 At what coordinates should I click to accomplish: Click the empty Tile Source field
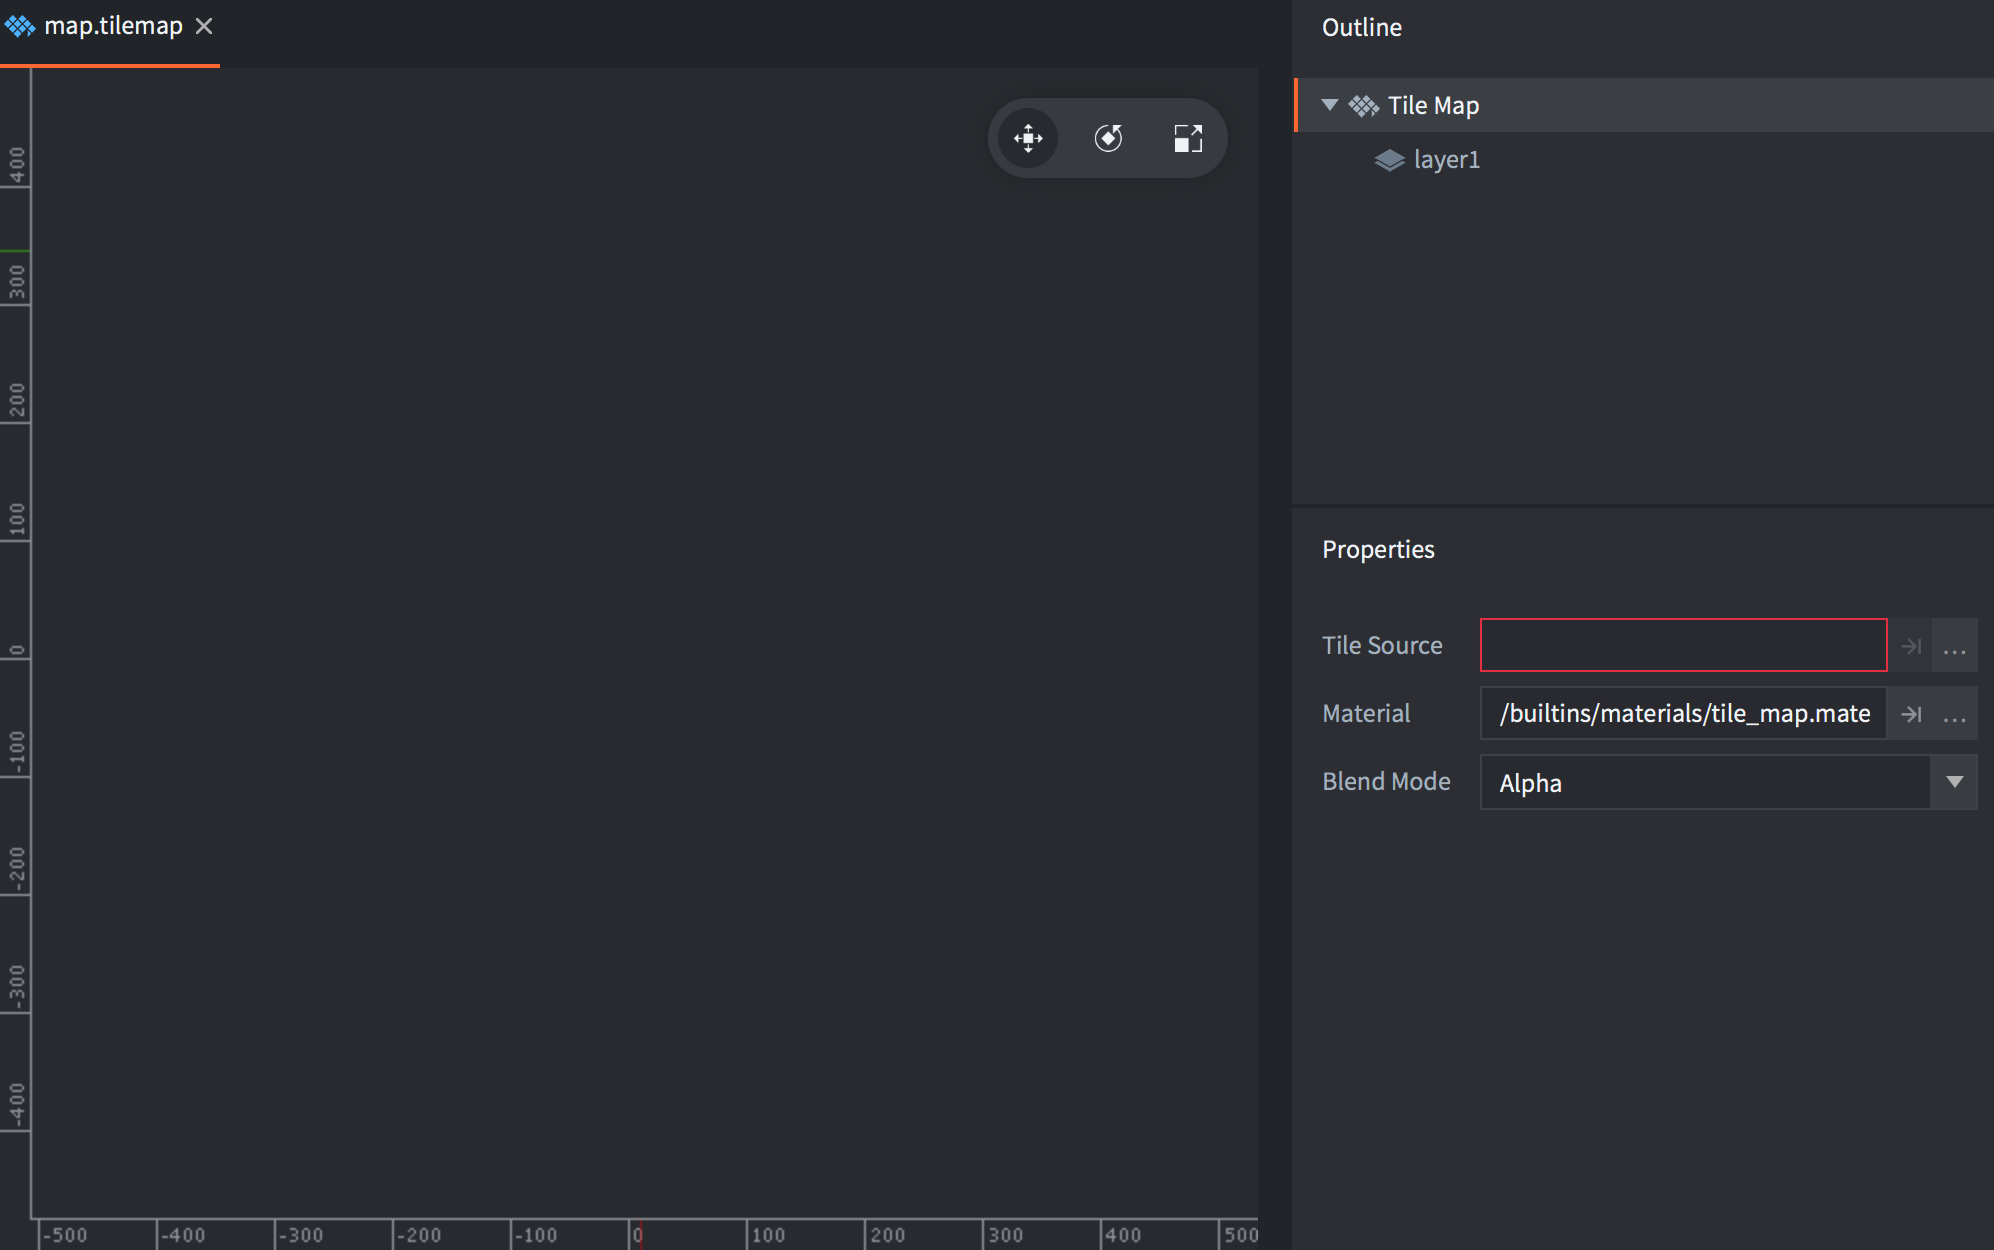tap(1683, 646)
